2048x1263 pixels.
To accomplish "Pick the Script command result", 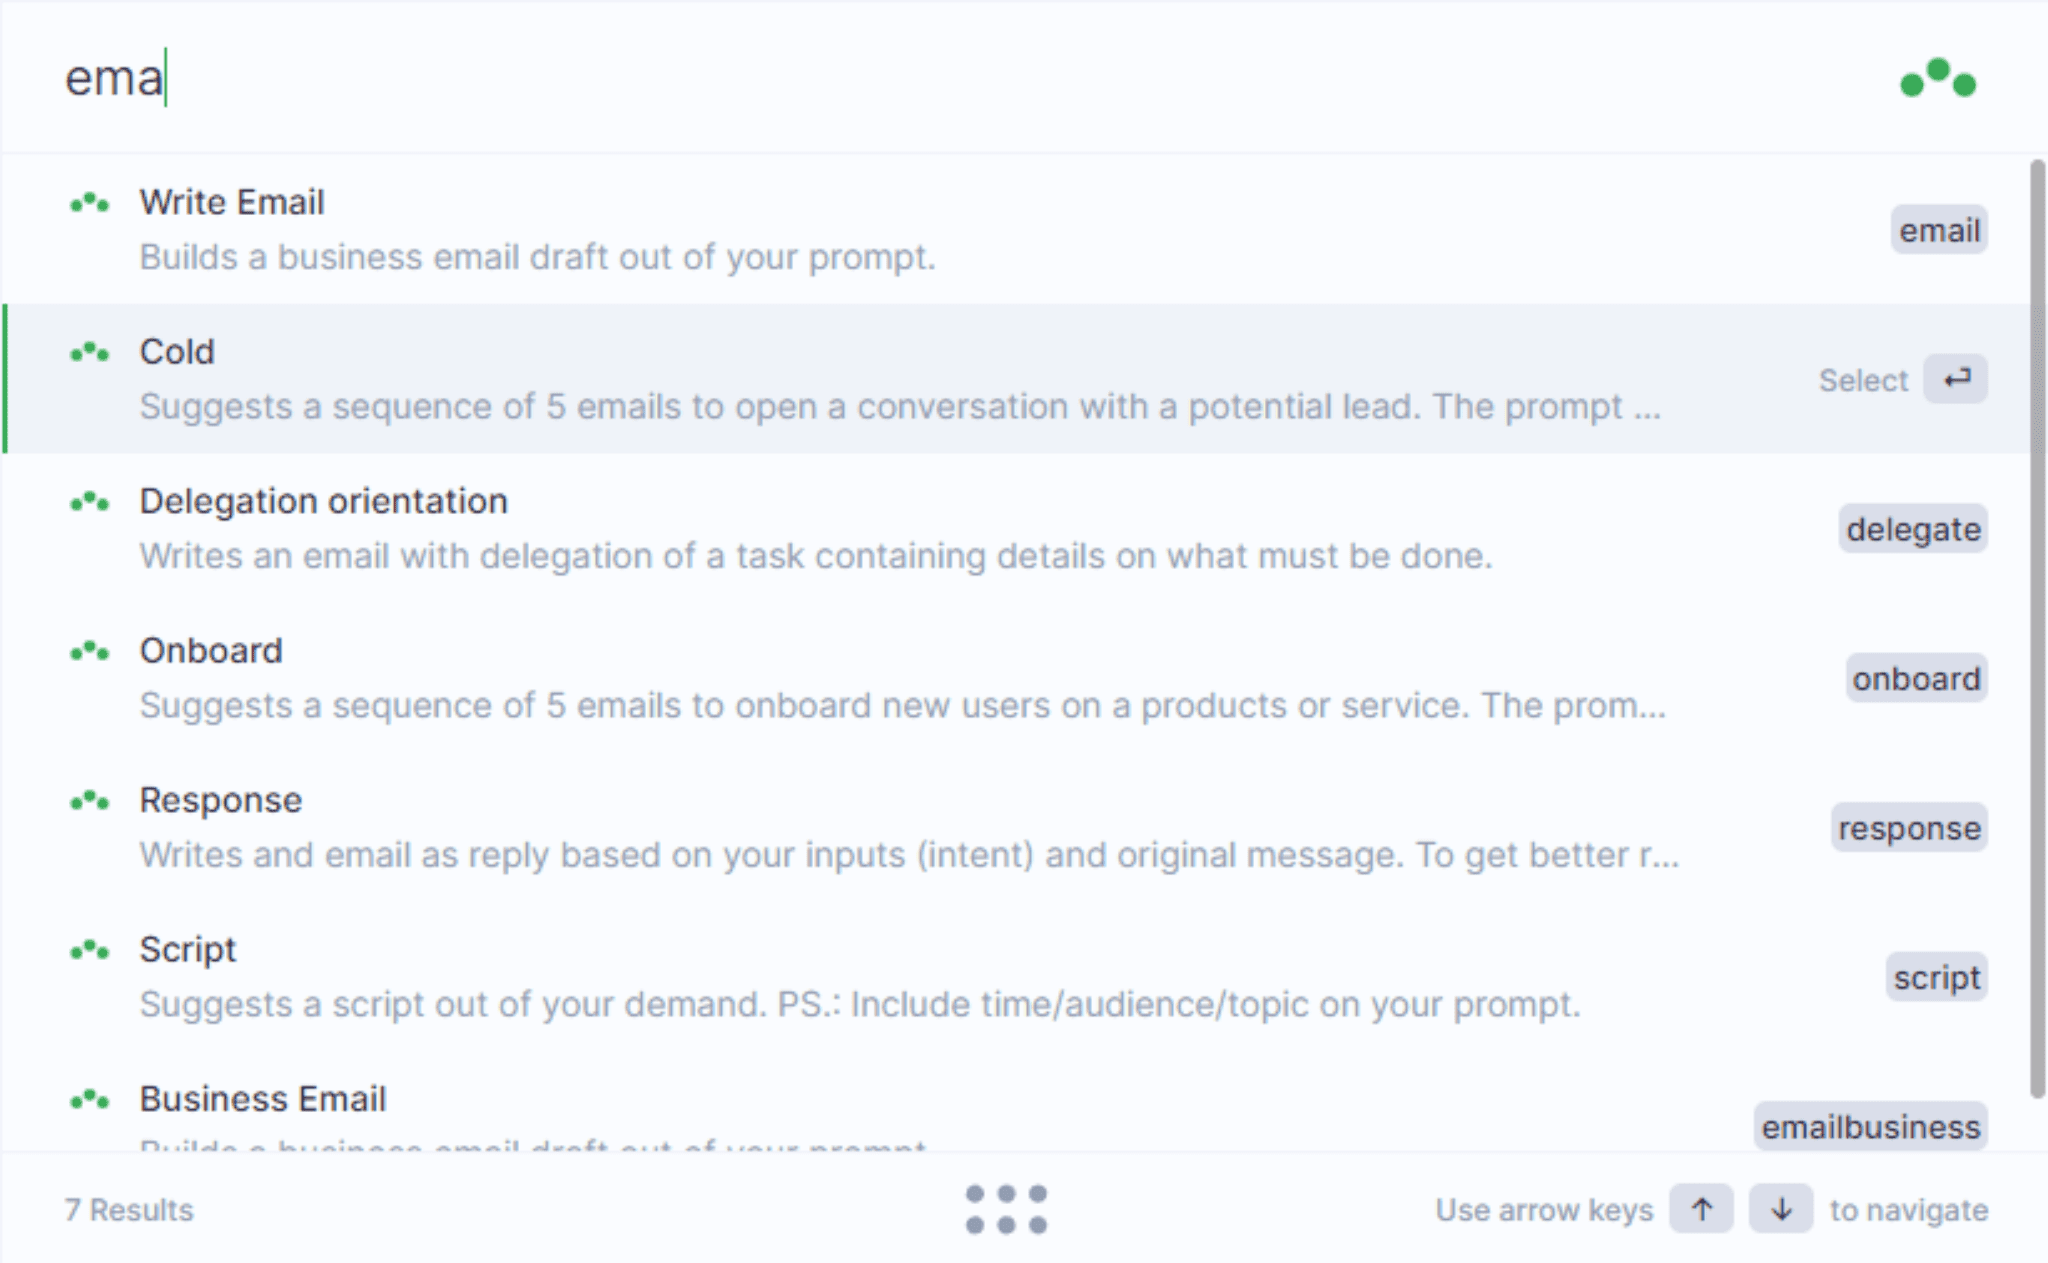I will click(1016, 977).
